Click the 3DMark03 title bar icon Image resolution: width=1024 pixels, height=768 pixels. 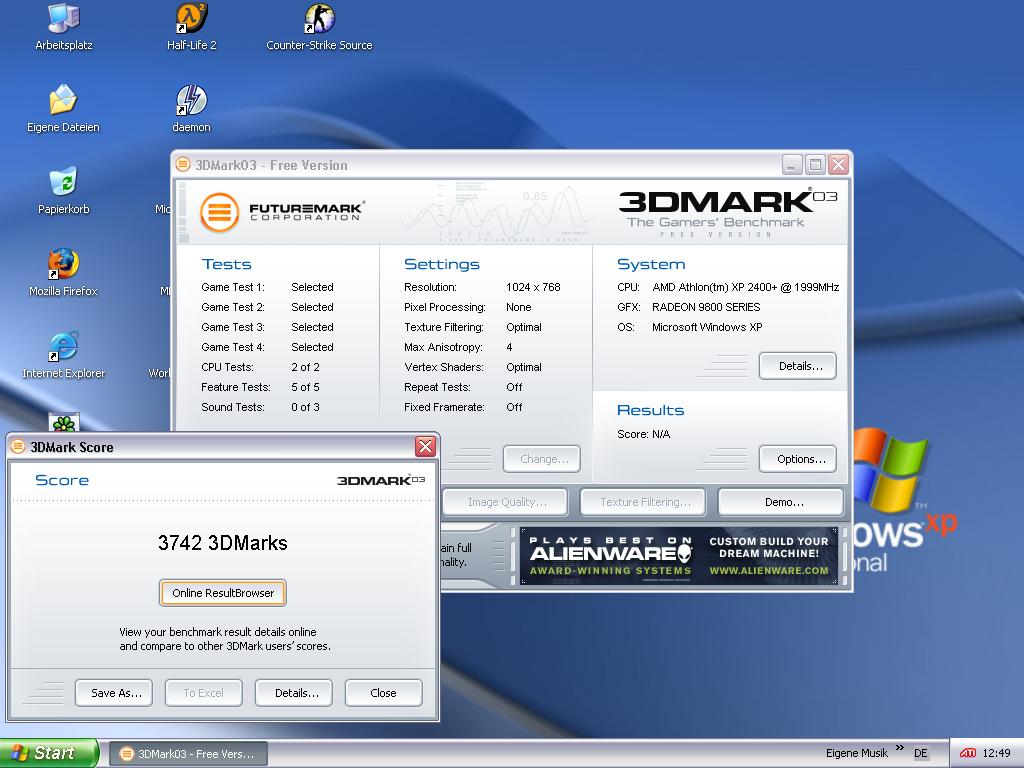[184, 165]
